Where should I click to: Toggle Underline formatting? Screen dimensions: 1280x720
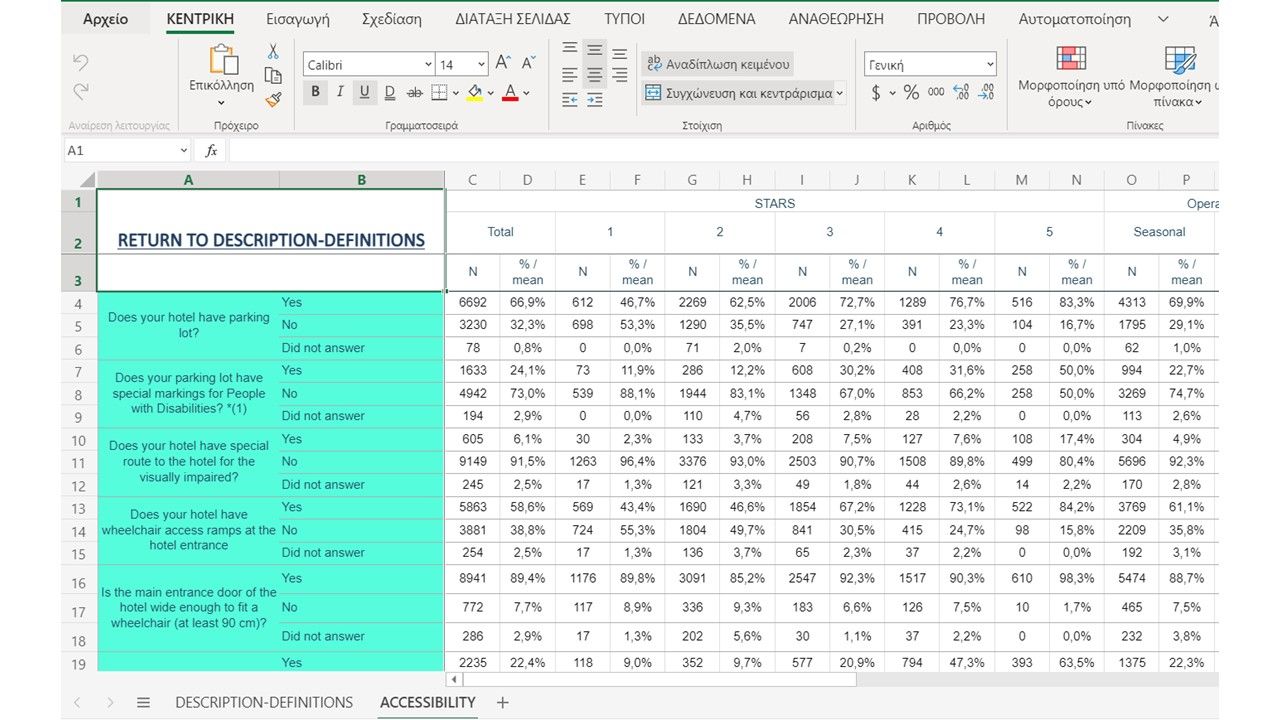pos(365,93)
